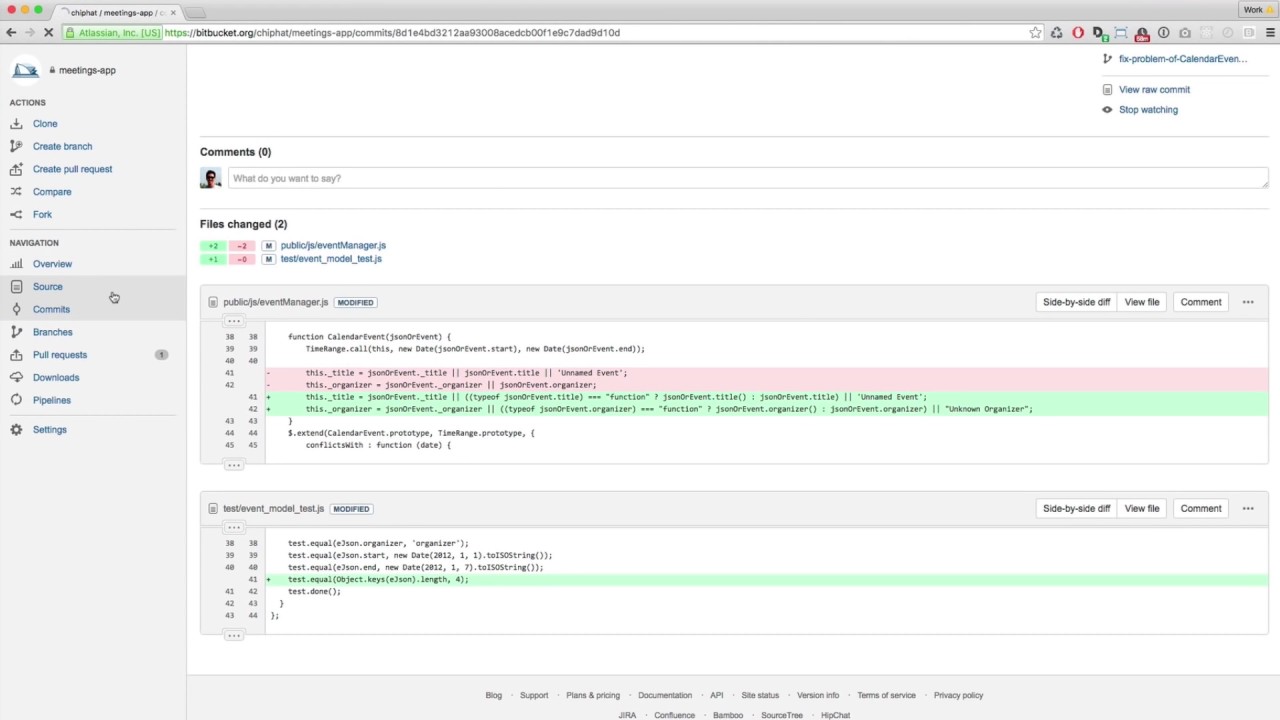Toggle Stop watching for this commit

(1148, 110)
